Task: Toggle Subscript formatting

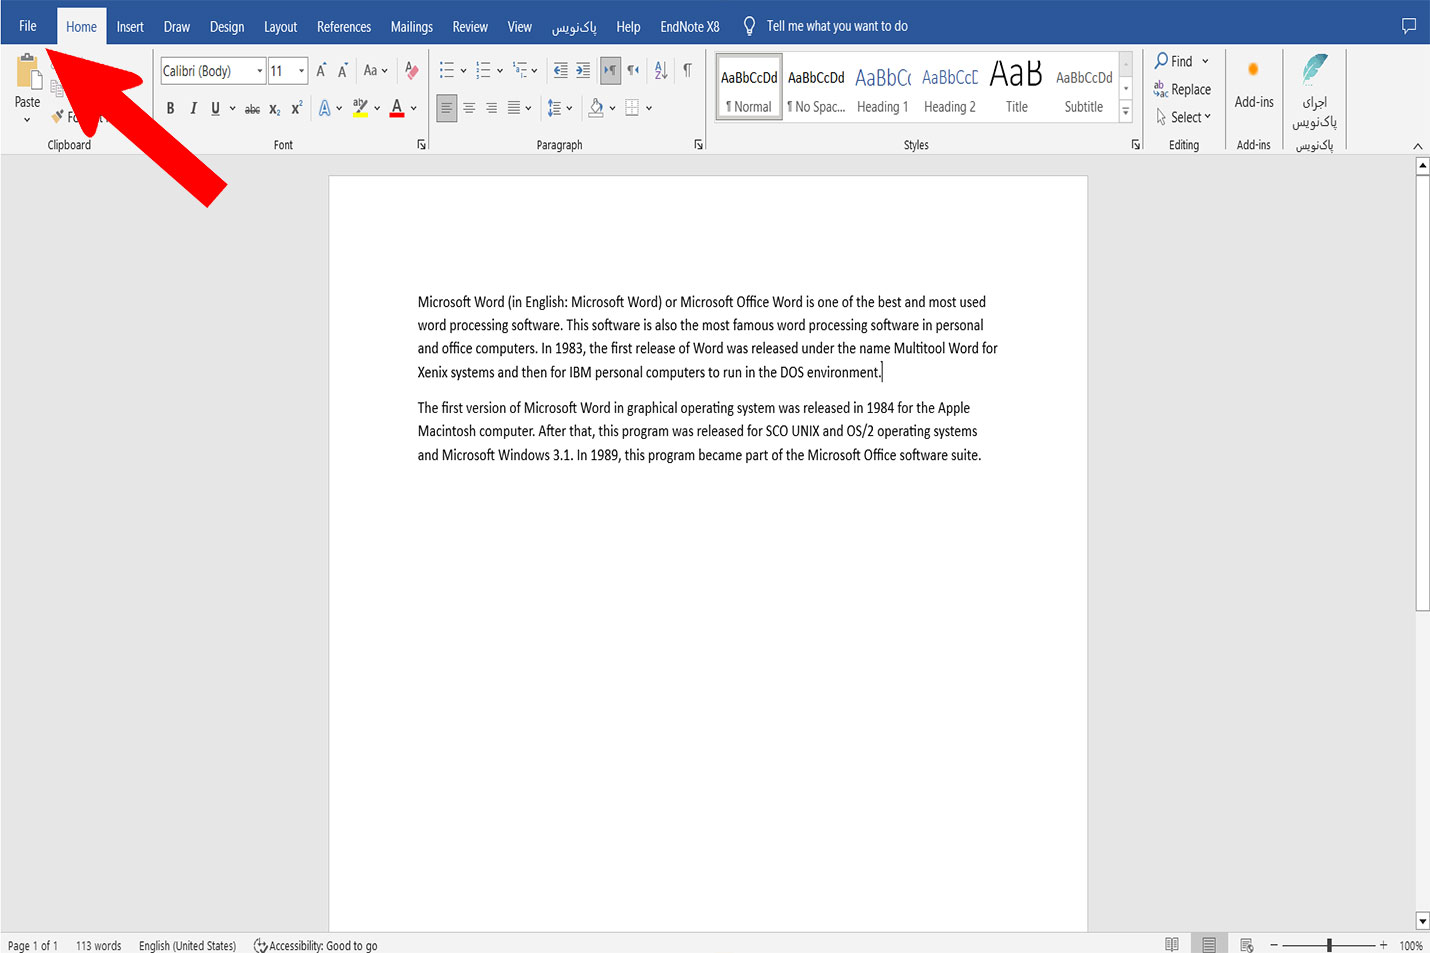Action: pyautogui.click(x=275, y=108)
